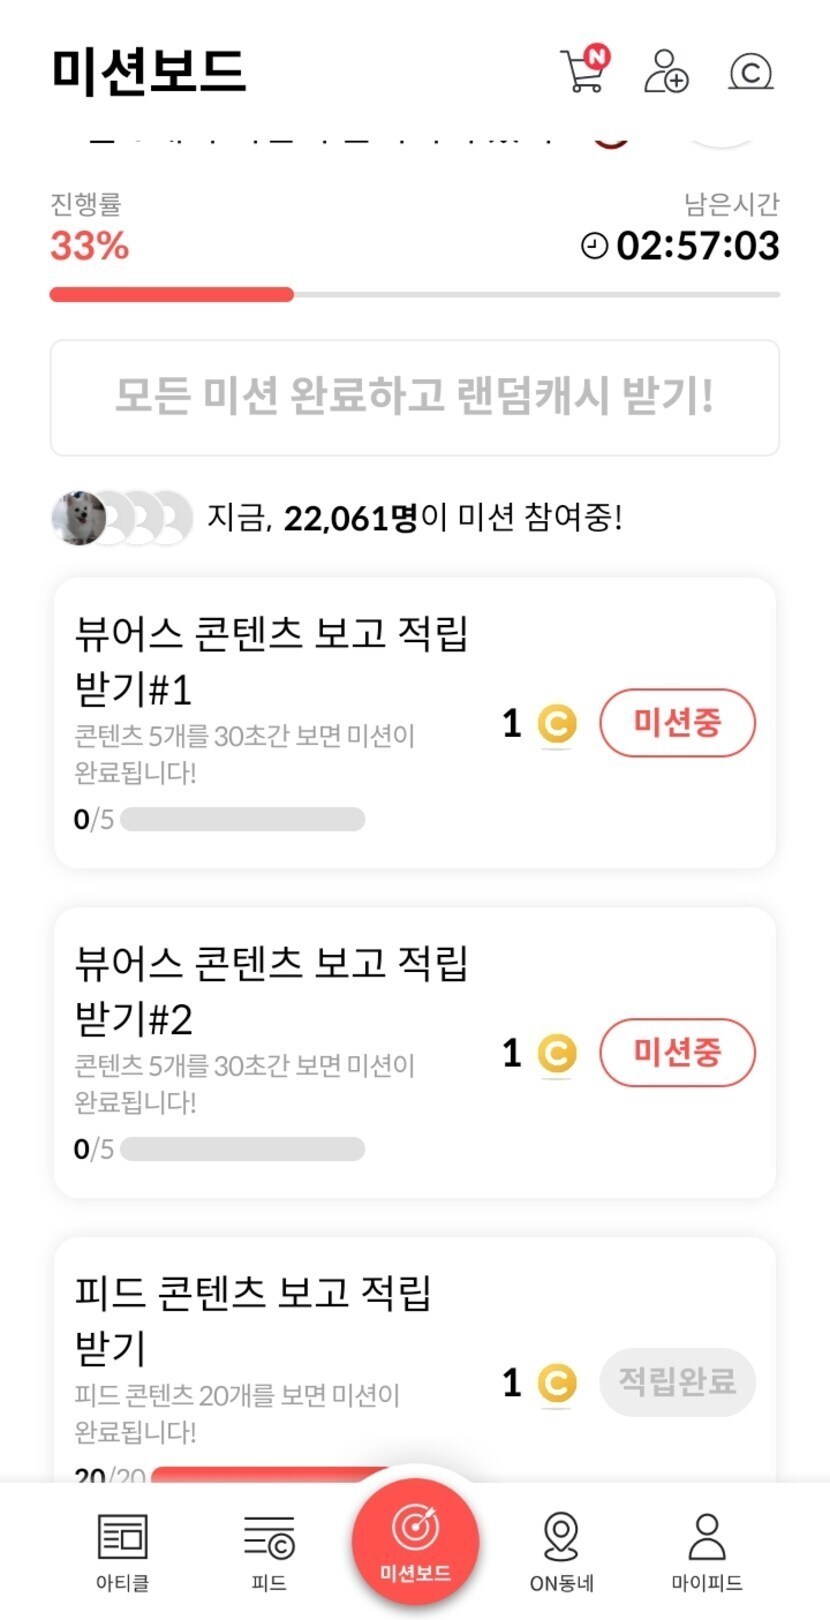
Task: Tap the remaining time clock icon
Action: click(x=594, y=246)
